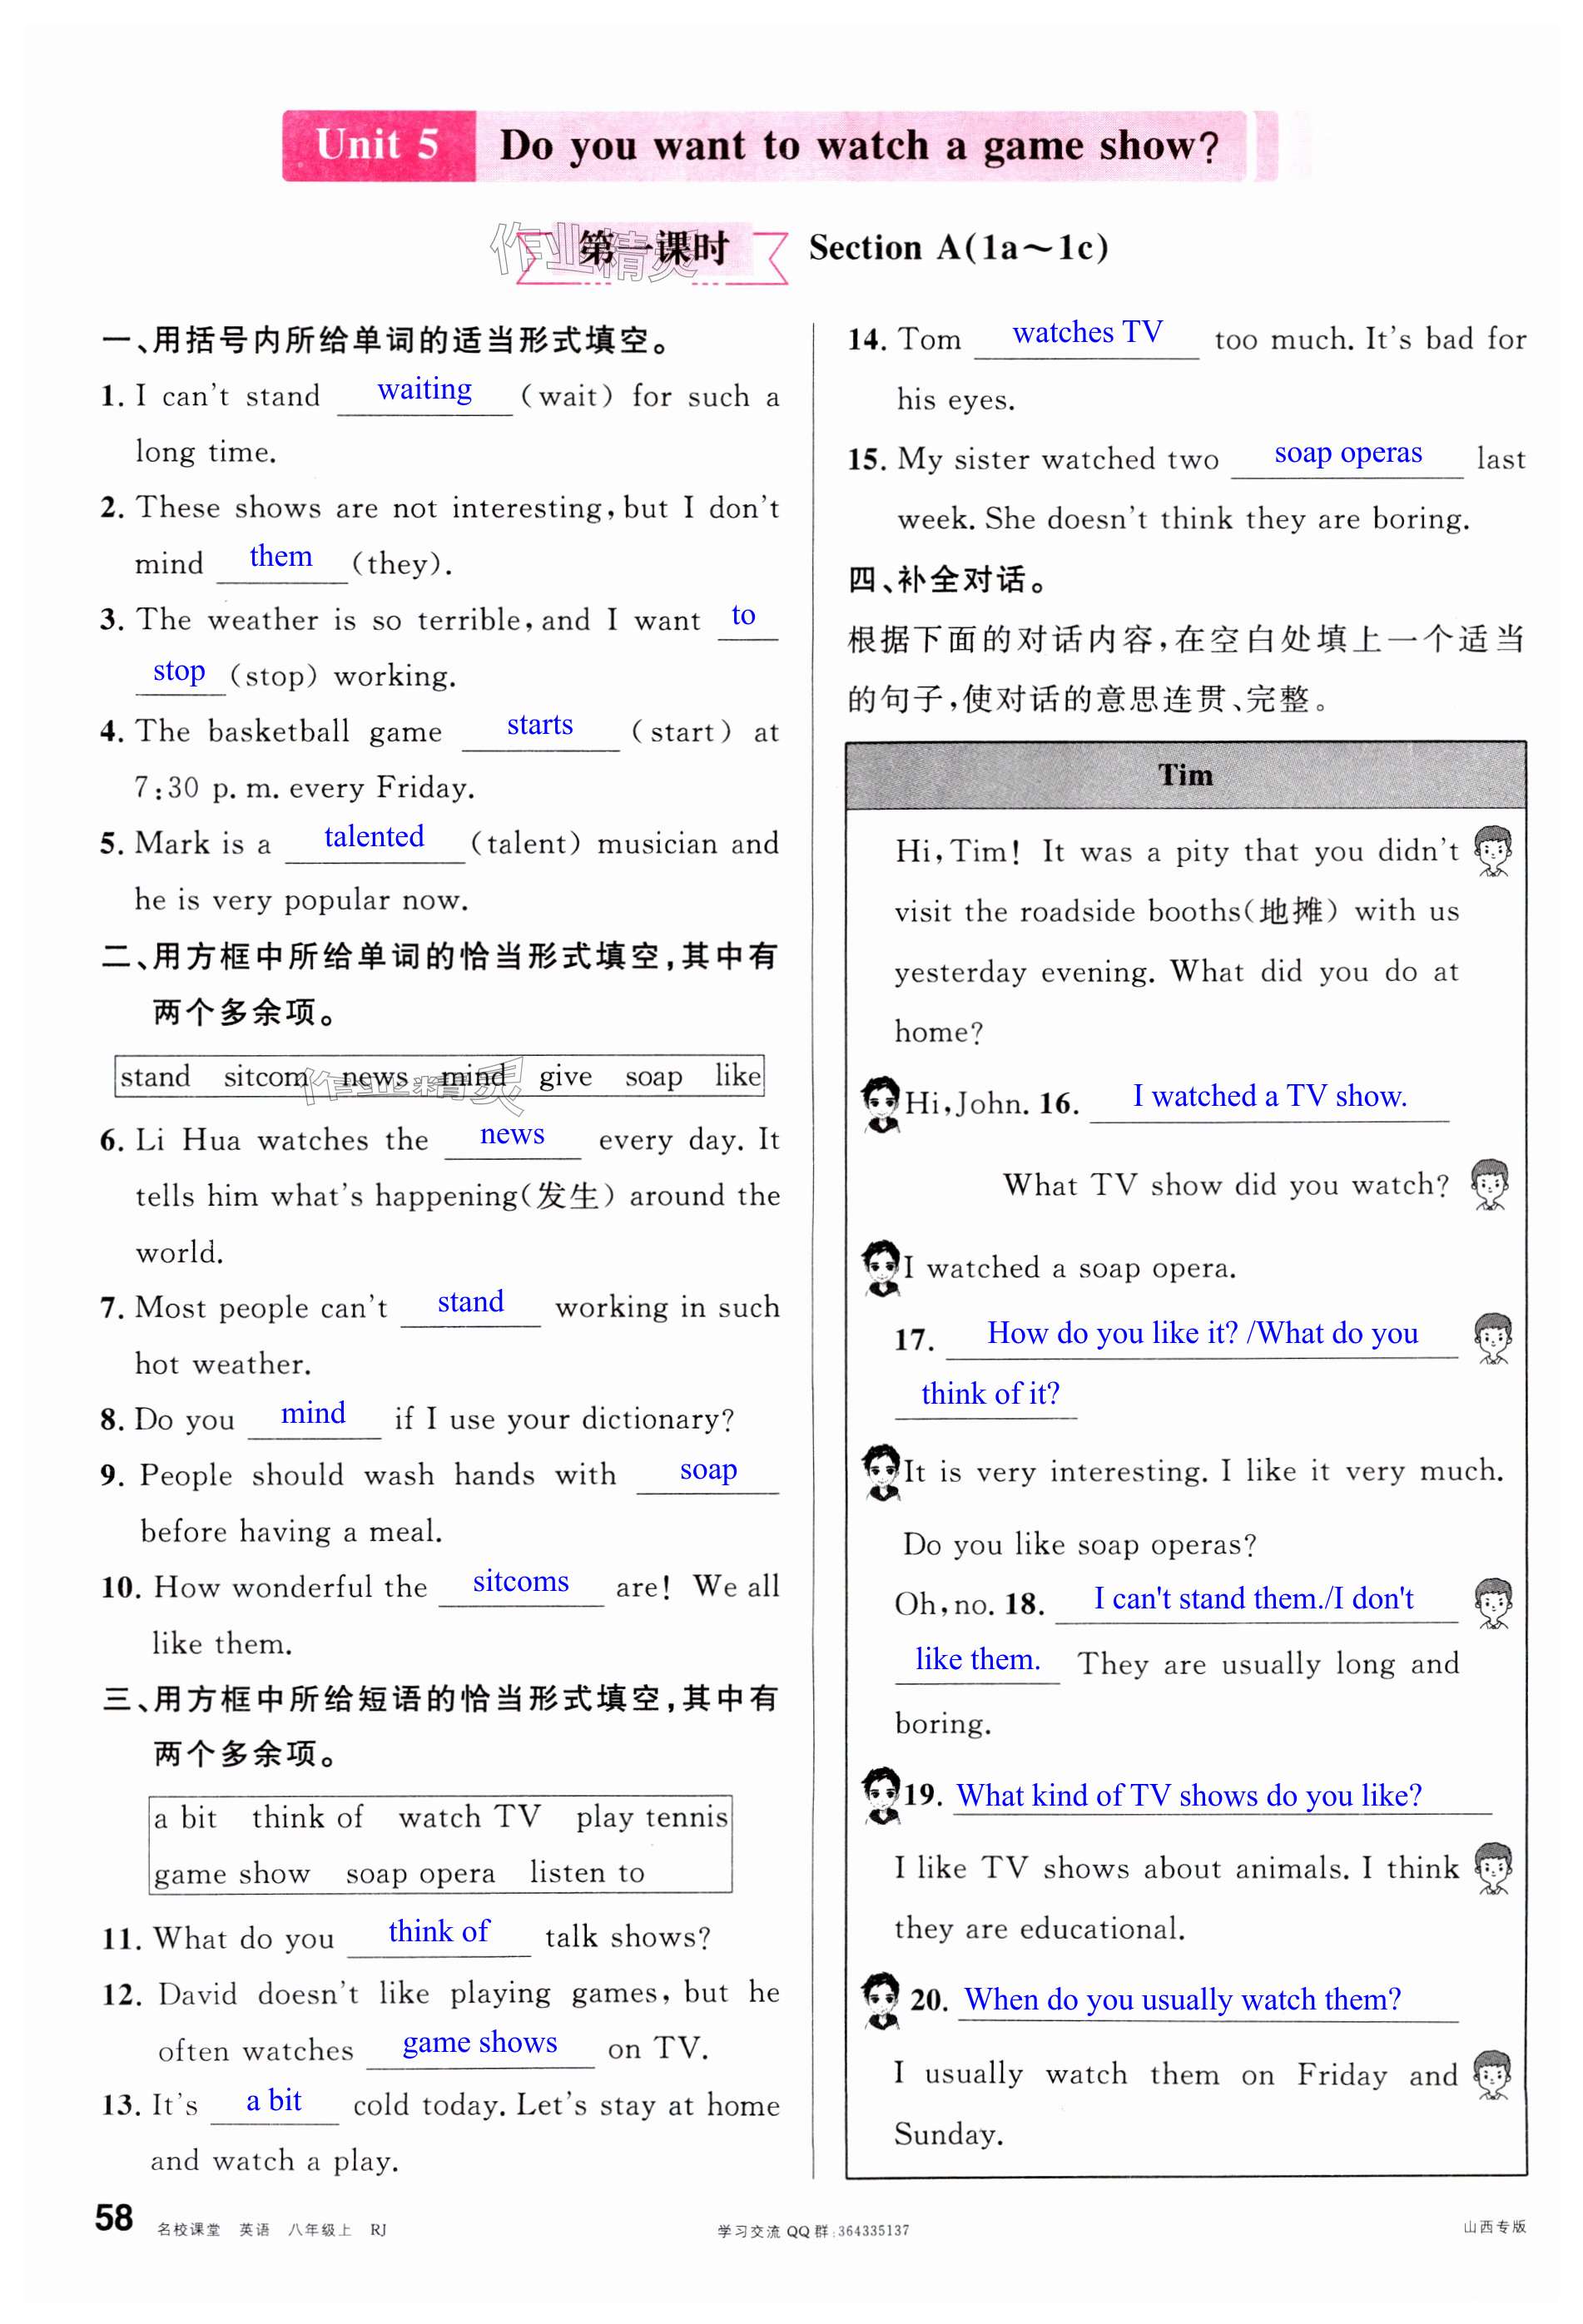Click the pink "Unit 5" label

click(x=378, y=145)
